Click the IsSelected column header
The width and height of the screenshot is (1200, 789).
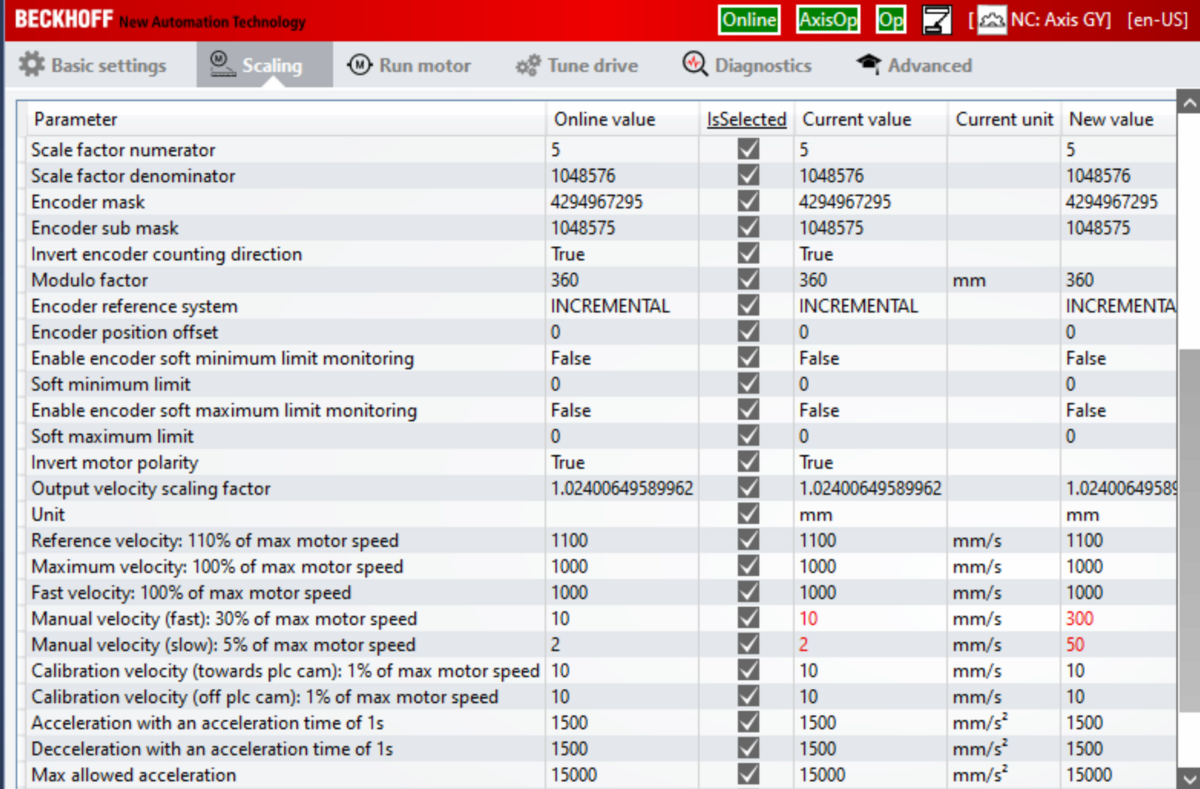(x=747, y=119)
